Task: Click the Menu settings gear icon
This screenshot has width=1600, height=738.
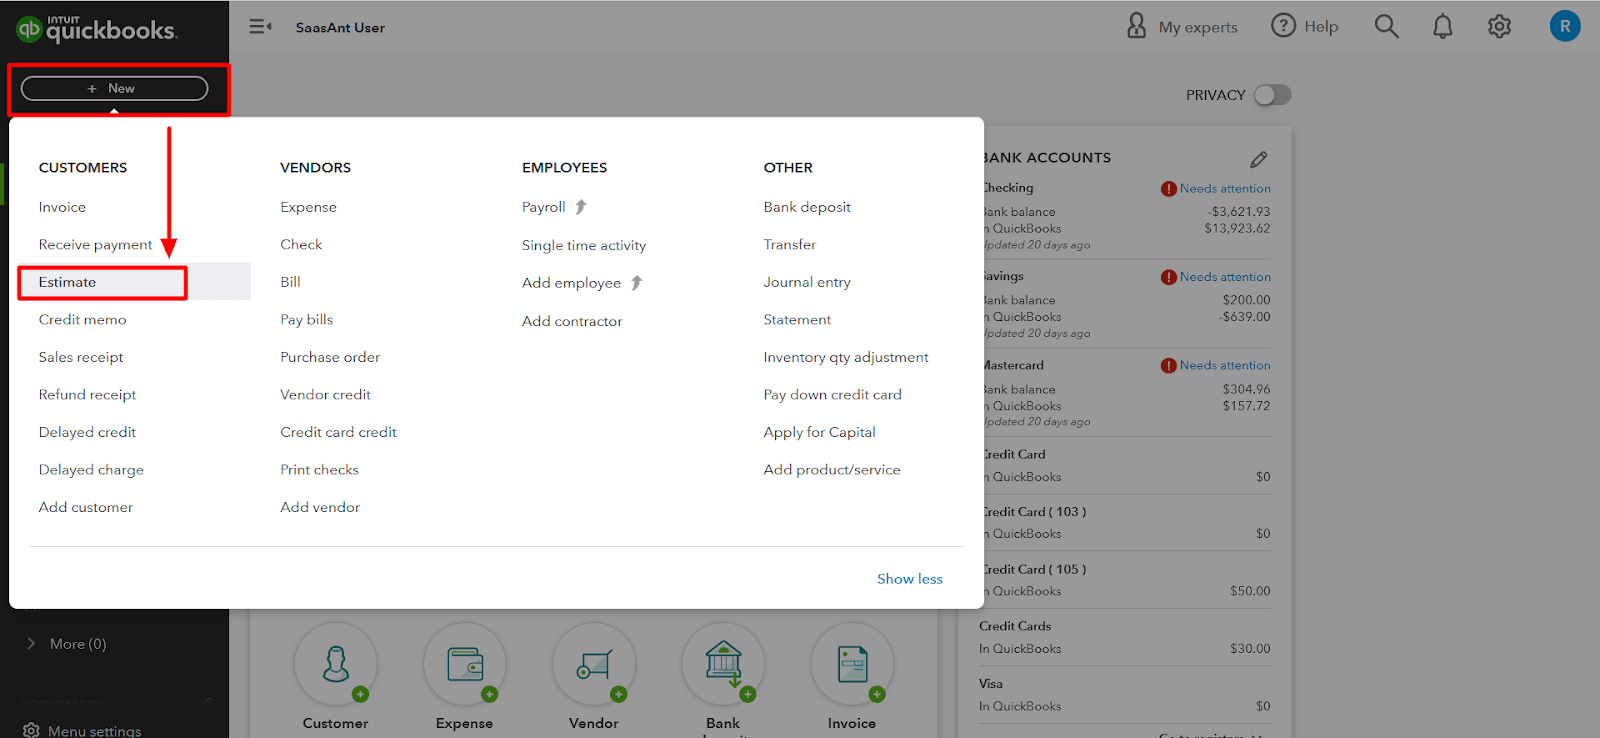Action: click(x=31, y=731)
